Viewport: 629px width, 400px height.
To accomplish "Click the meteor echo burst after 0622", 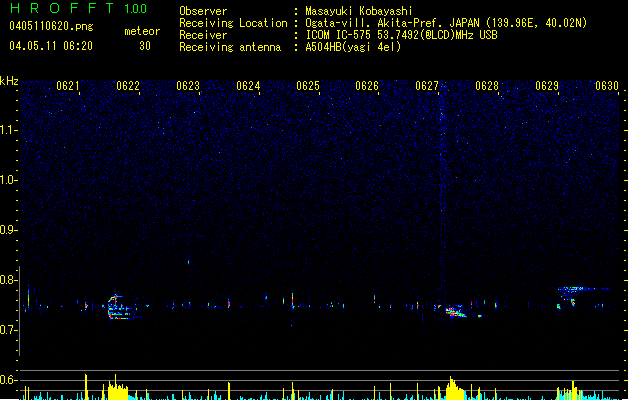I will [x=120, y=307].
